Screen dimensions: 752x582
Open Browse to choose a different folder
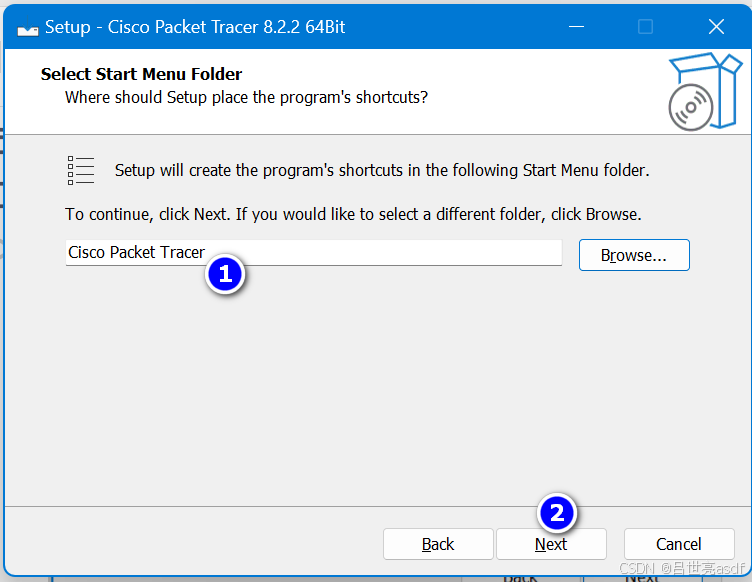click(634, 255)
